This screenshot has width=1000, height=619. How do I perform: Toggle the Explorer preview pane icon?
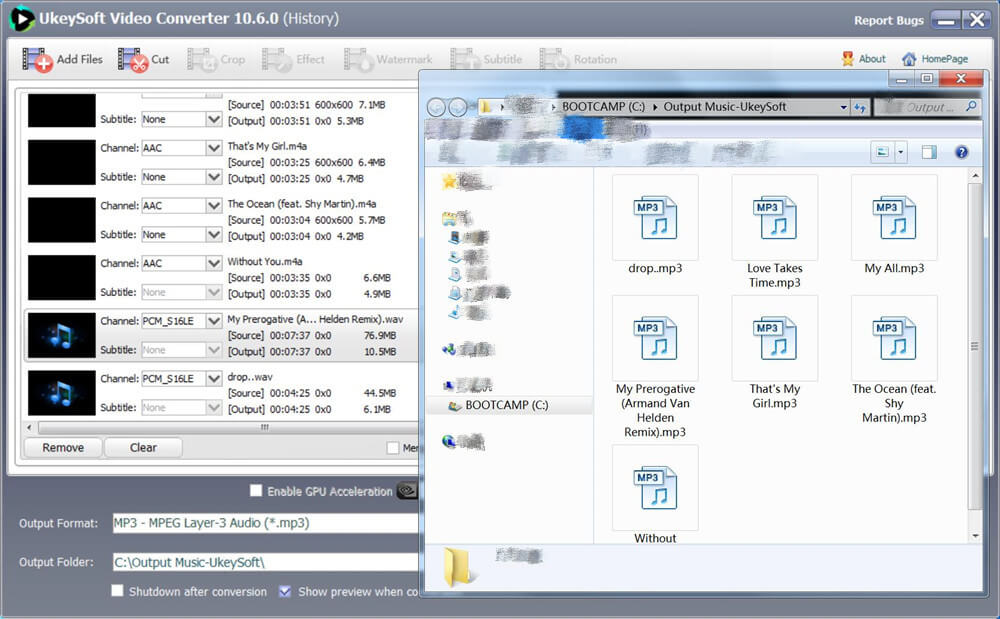(929, 152)
